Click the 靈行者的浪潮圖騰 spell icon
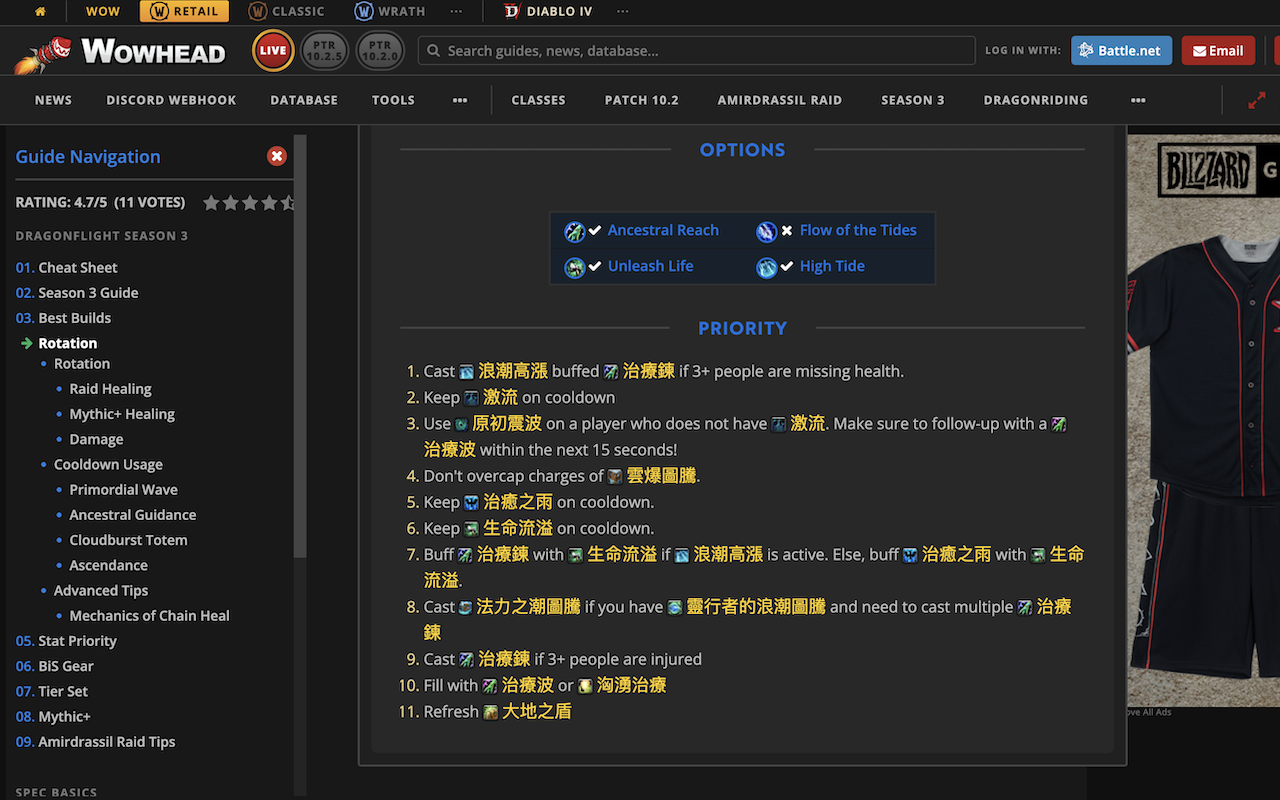1280x800 pixels. tap(675, 607)
